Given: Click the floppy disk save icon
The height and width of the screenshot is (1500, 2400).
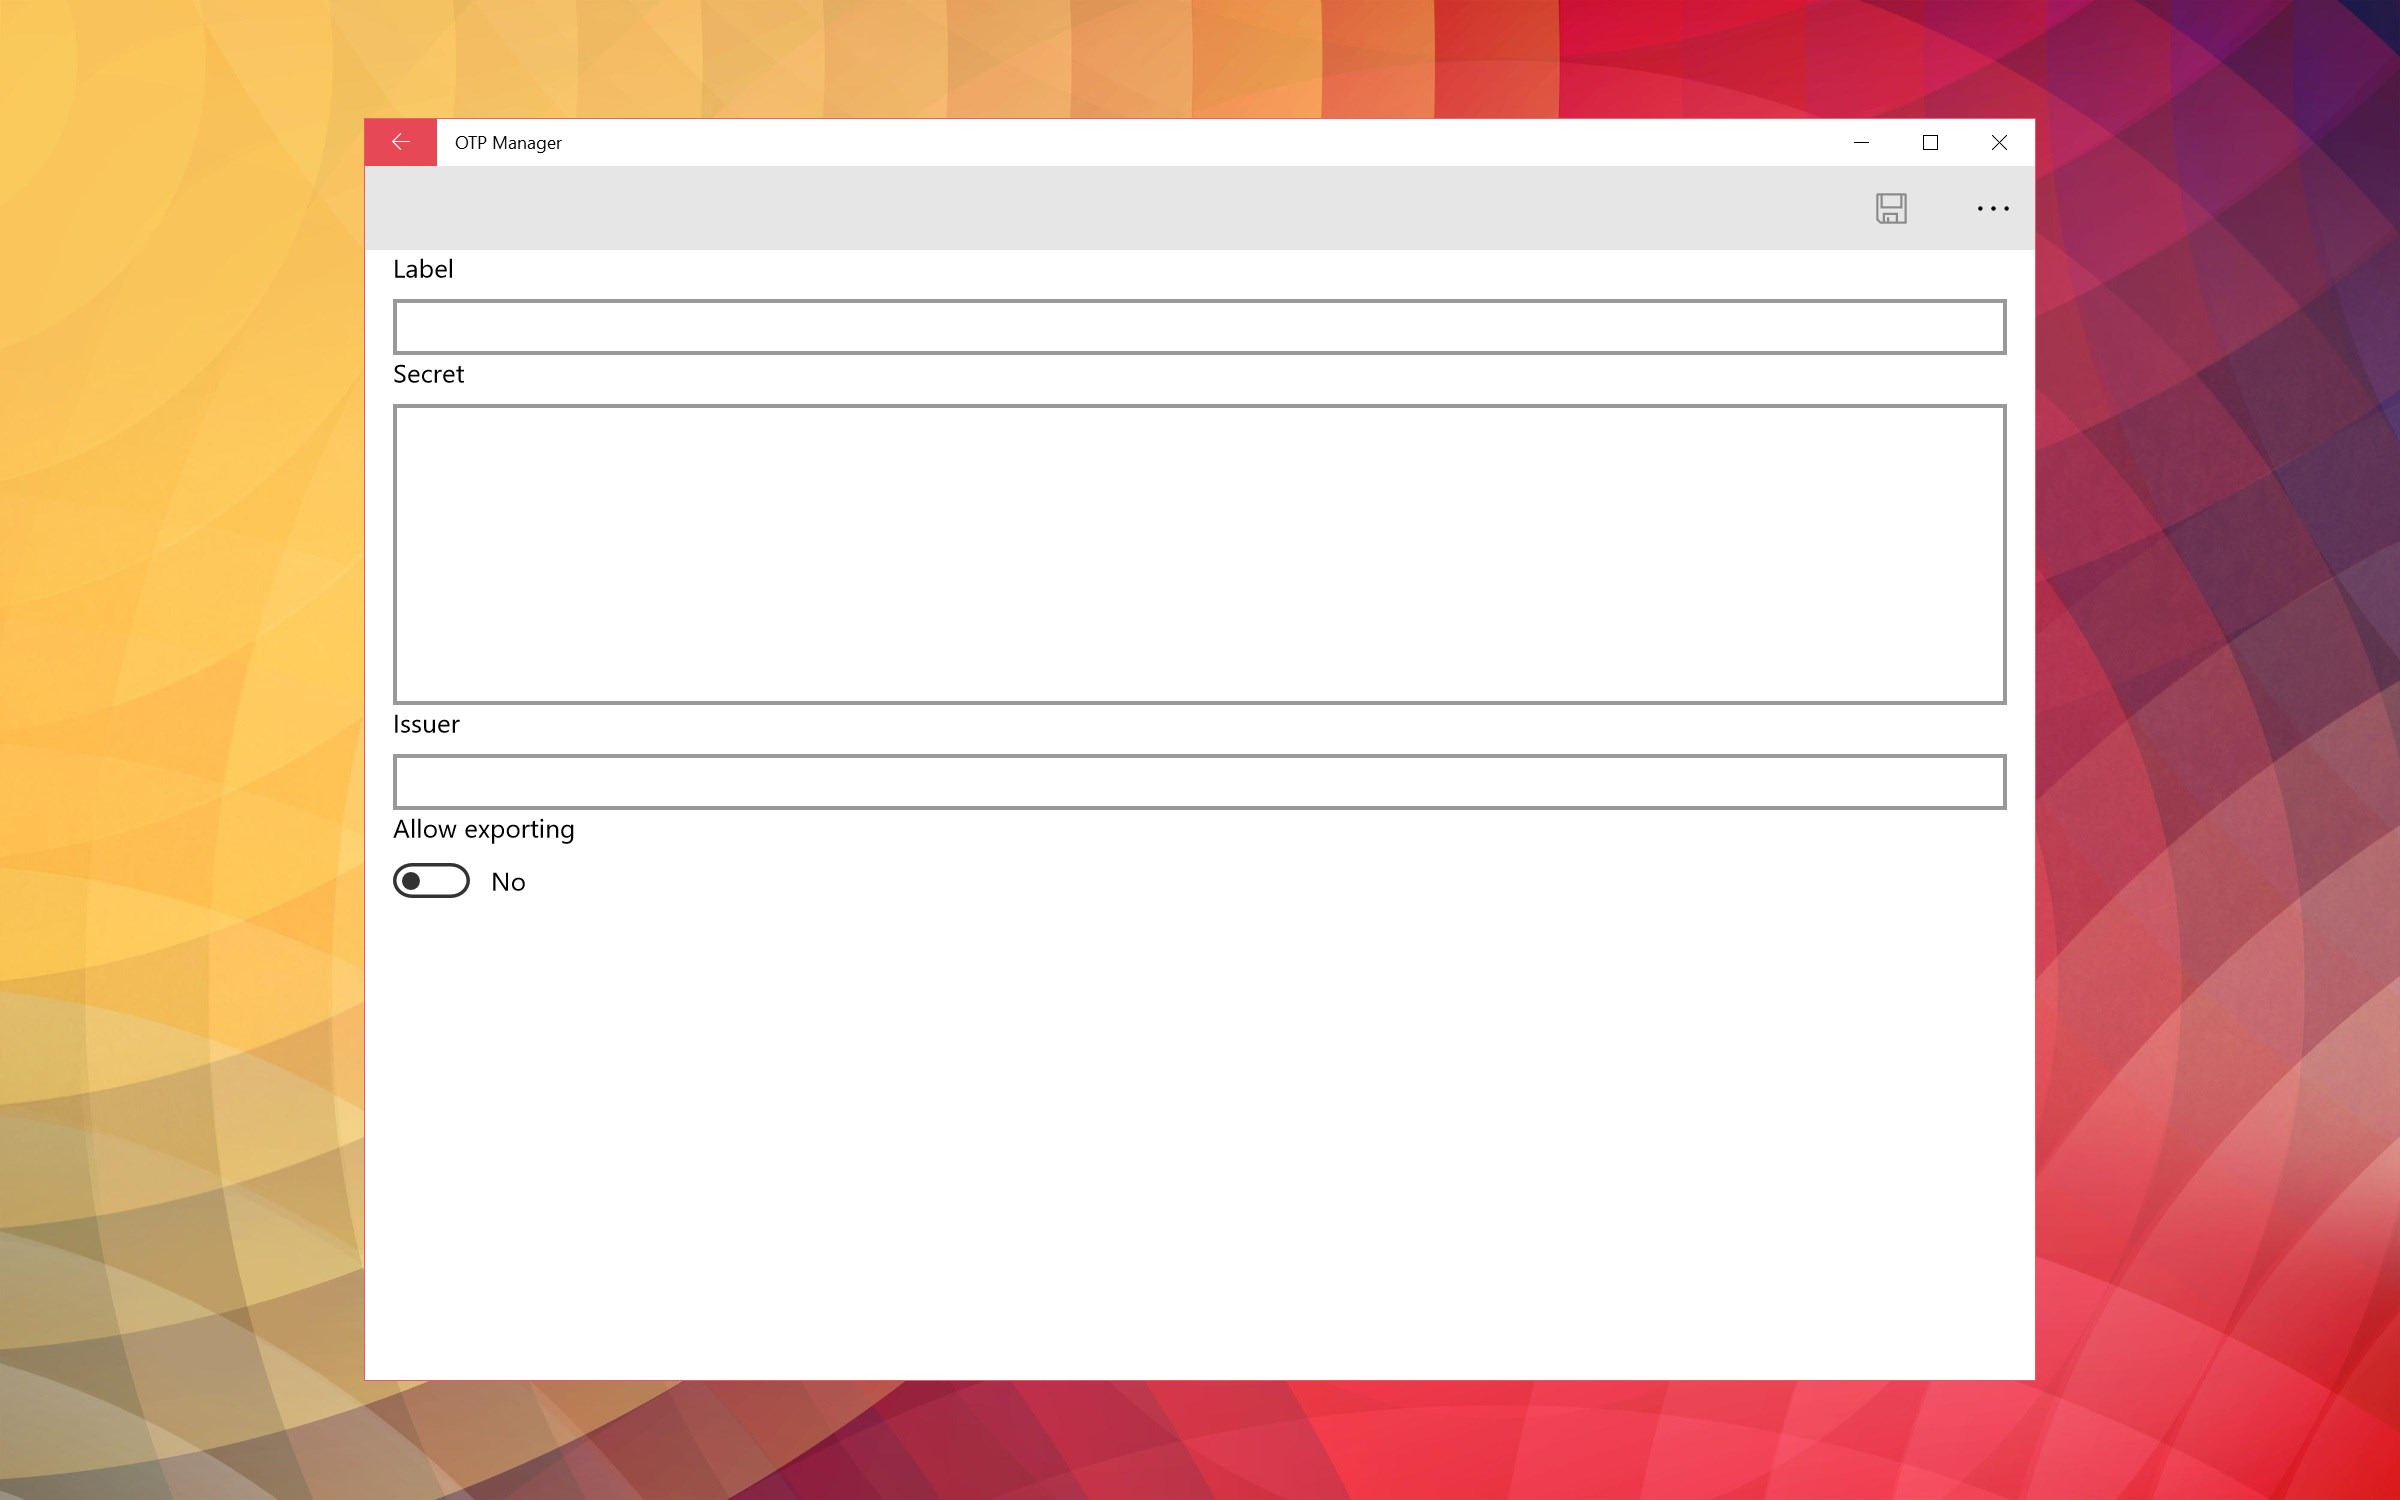Looking at the screenshot, I should pos(1890,208).
